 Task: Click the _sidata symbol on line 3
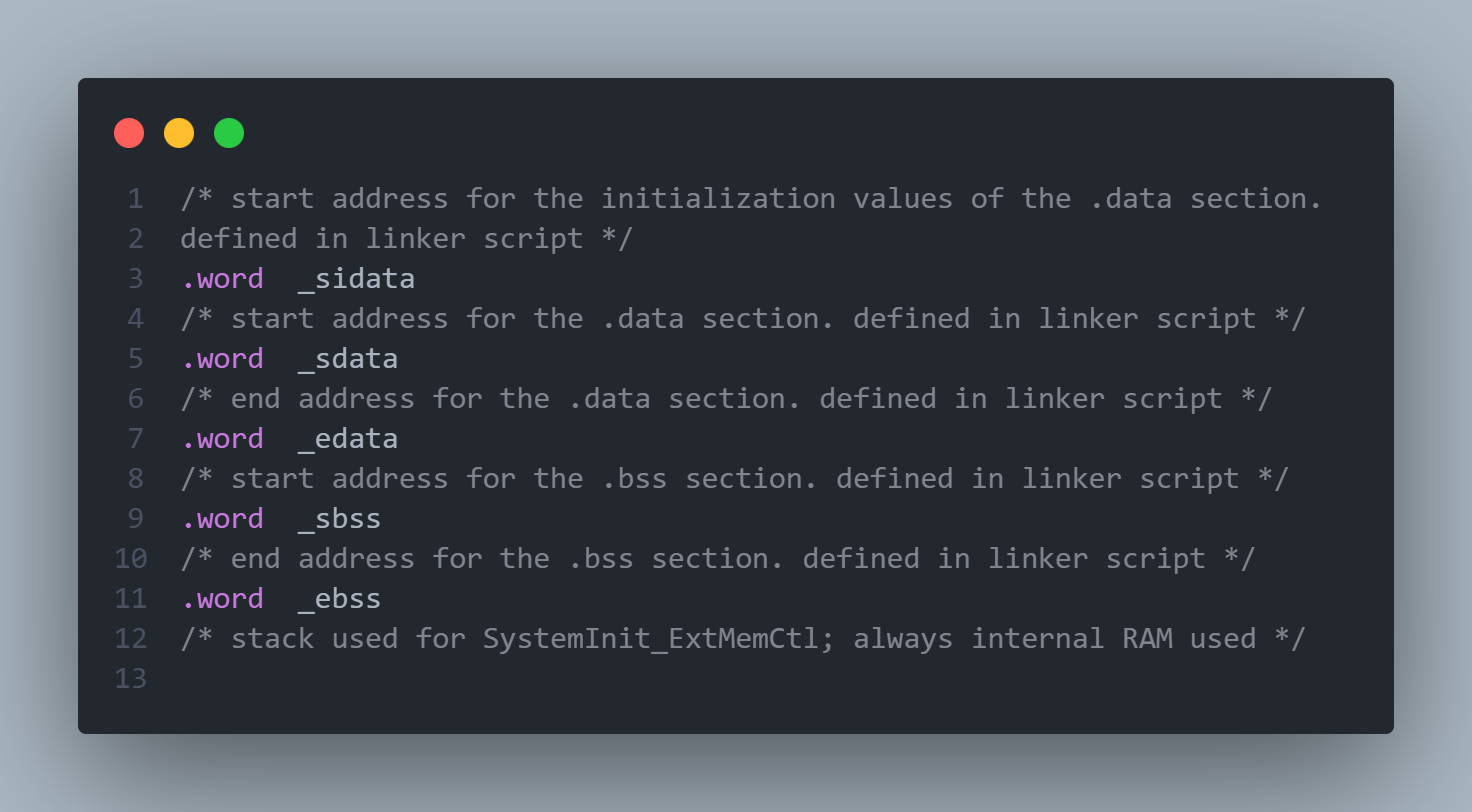tap(356, 278)
